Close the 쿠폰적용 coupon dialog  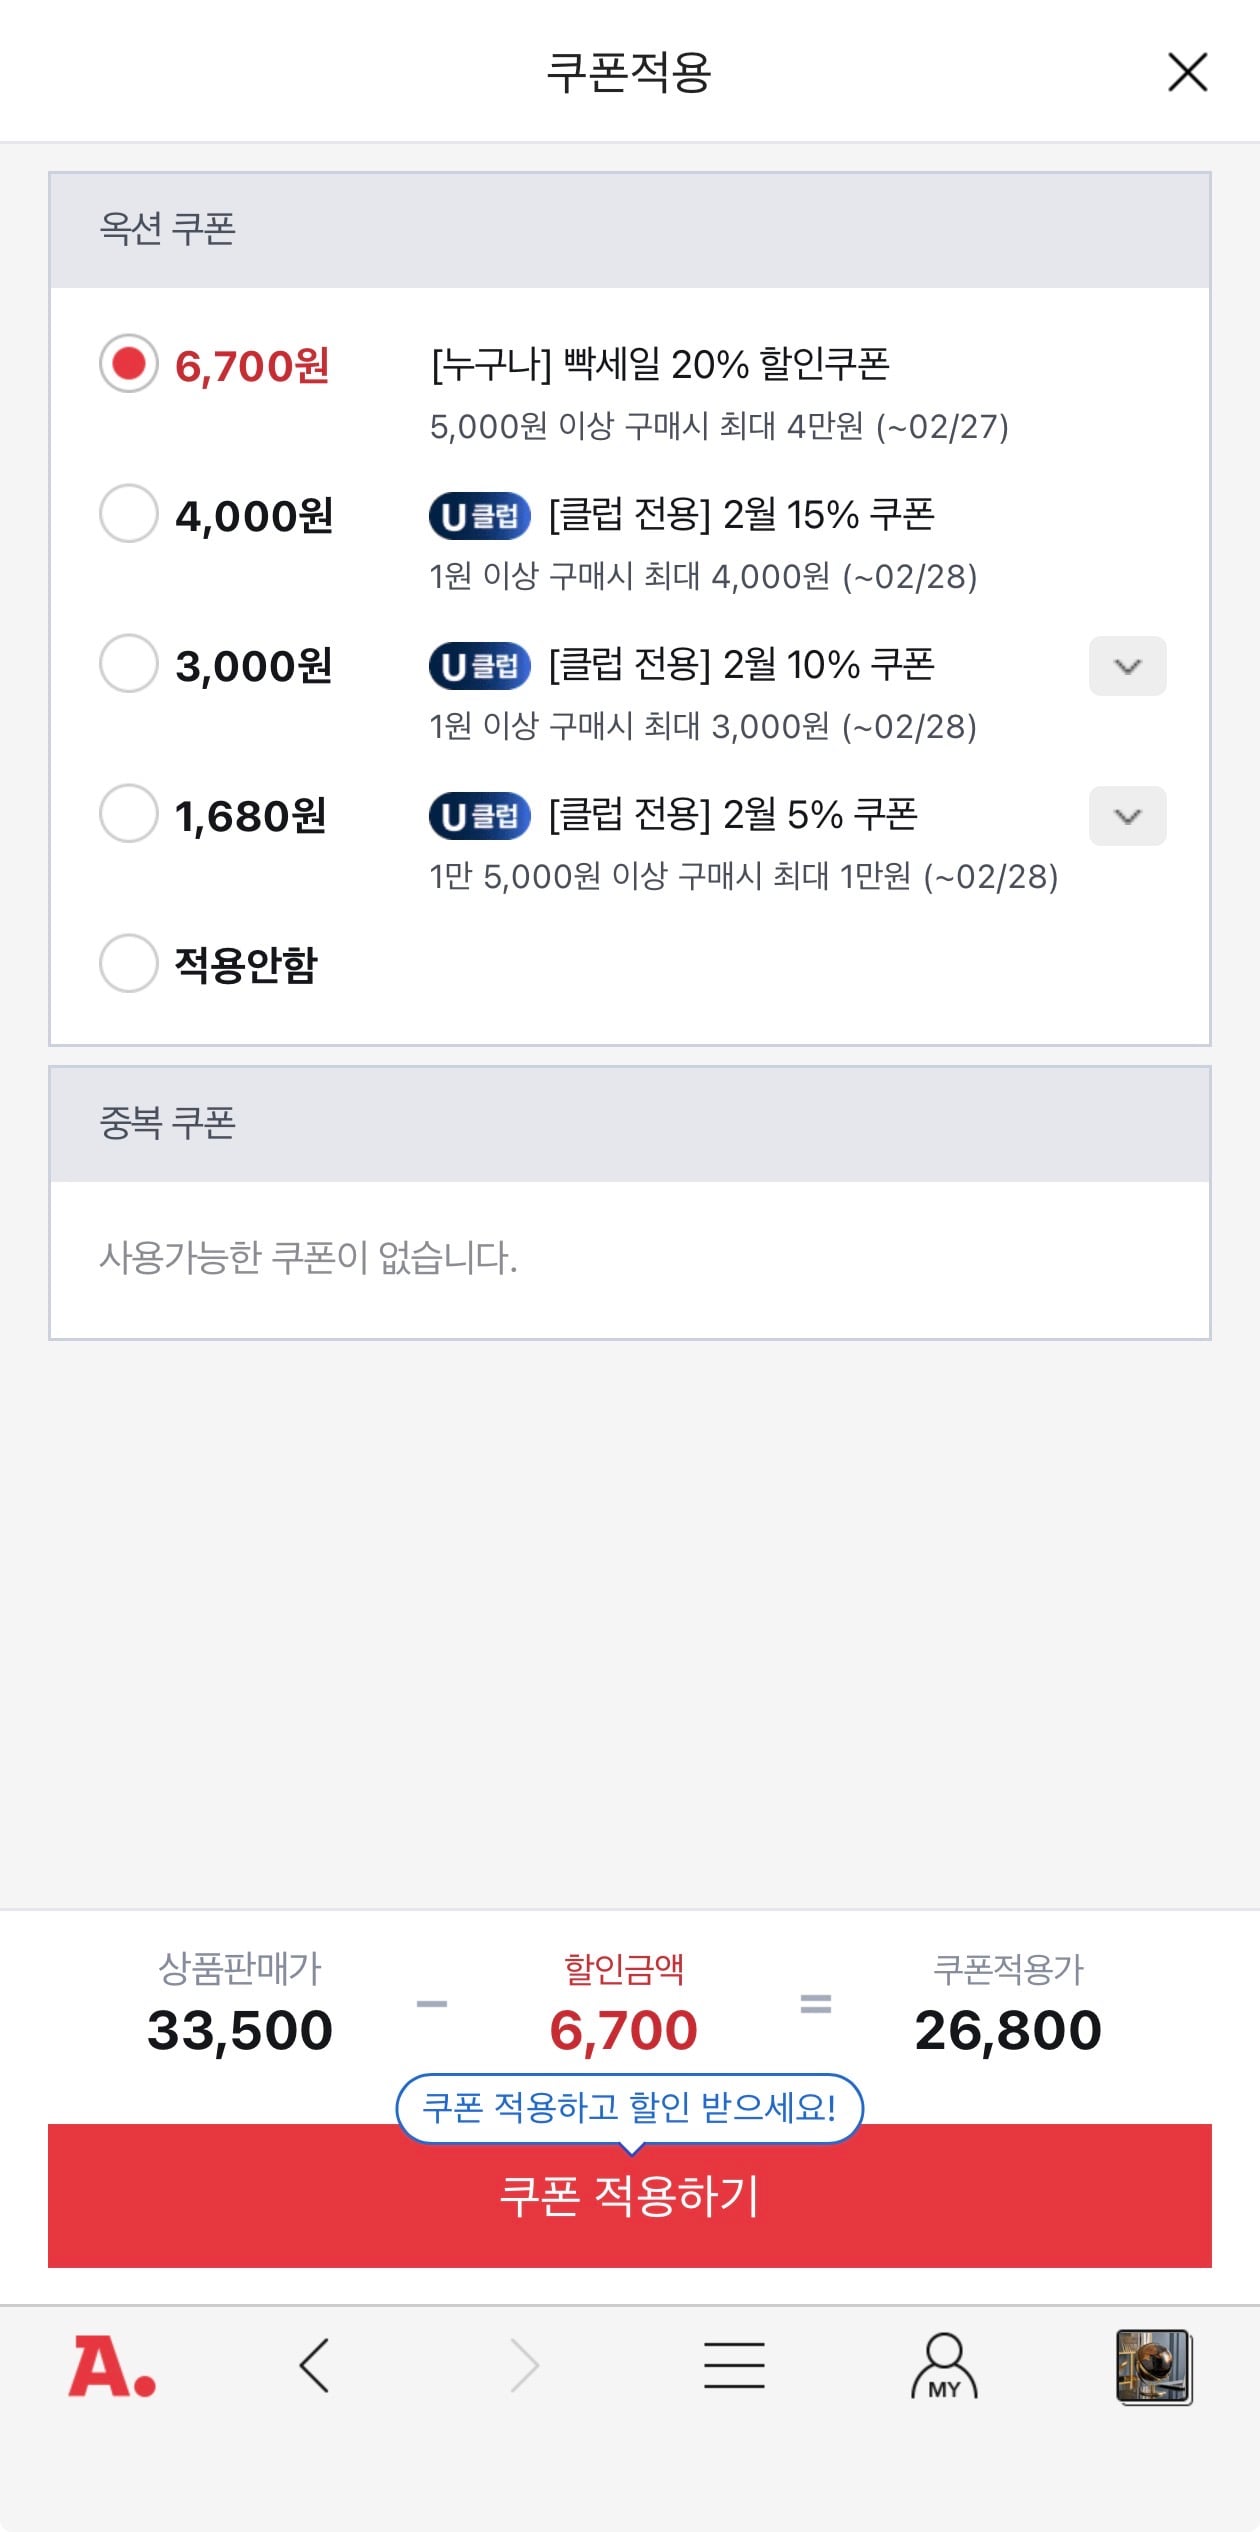1187,72
